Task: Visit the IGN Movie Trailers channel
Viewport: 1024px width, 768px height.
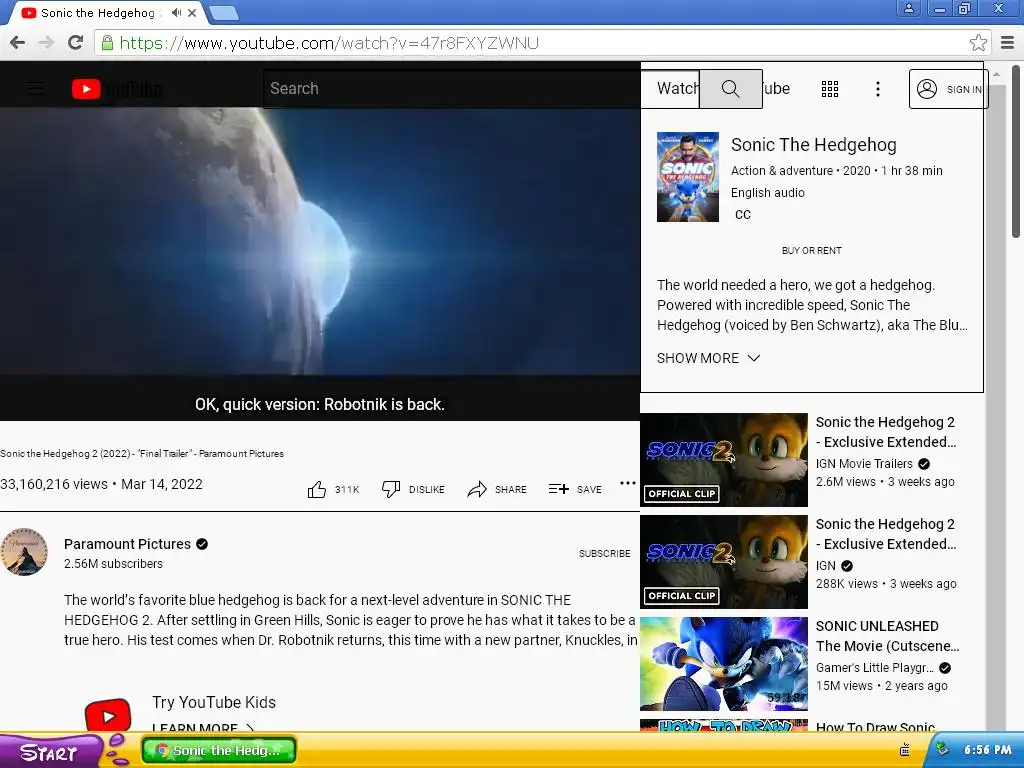Action: point(864,464)
